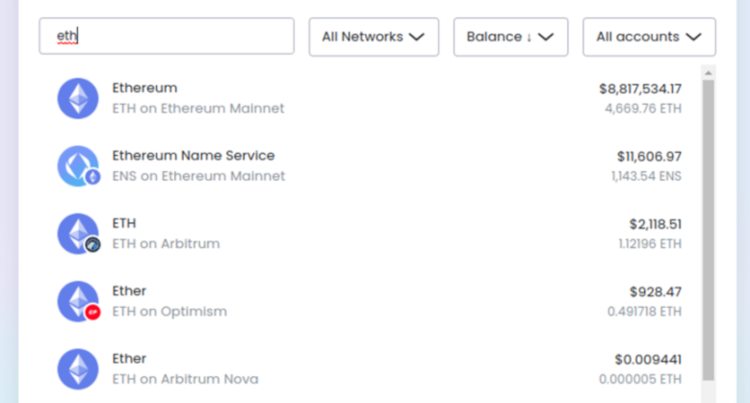The width and height of the screenshot is (750, 403).
Task: Select "ETH on Arbitrum" subtitle text
Action: tap(165, 244)
